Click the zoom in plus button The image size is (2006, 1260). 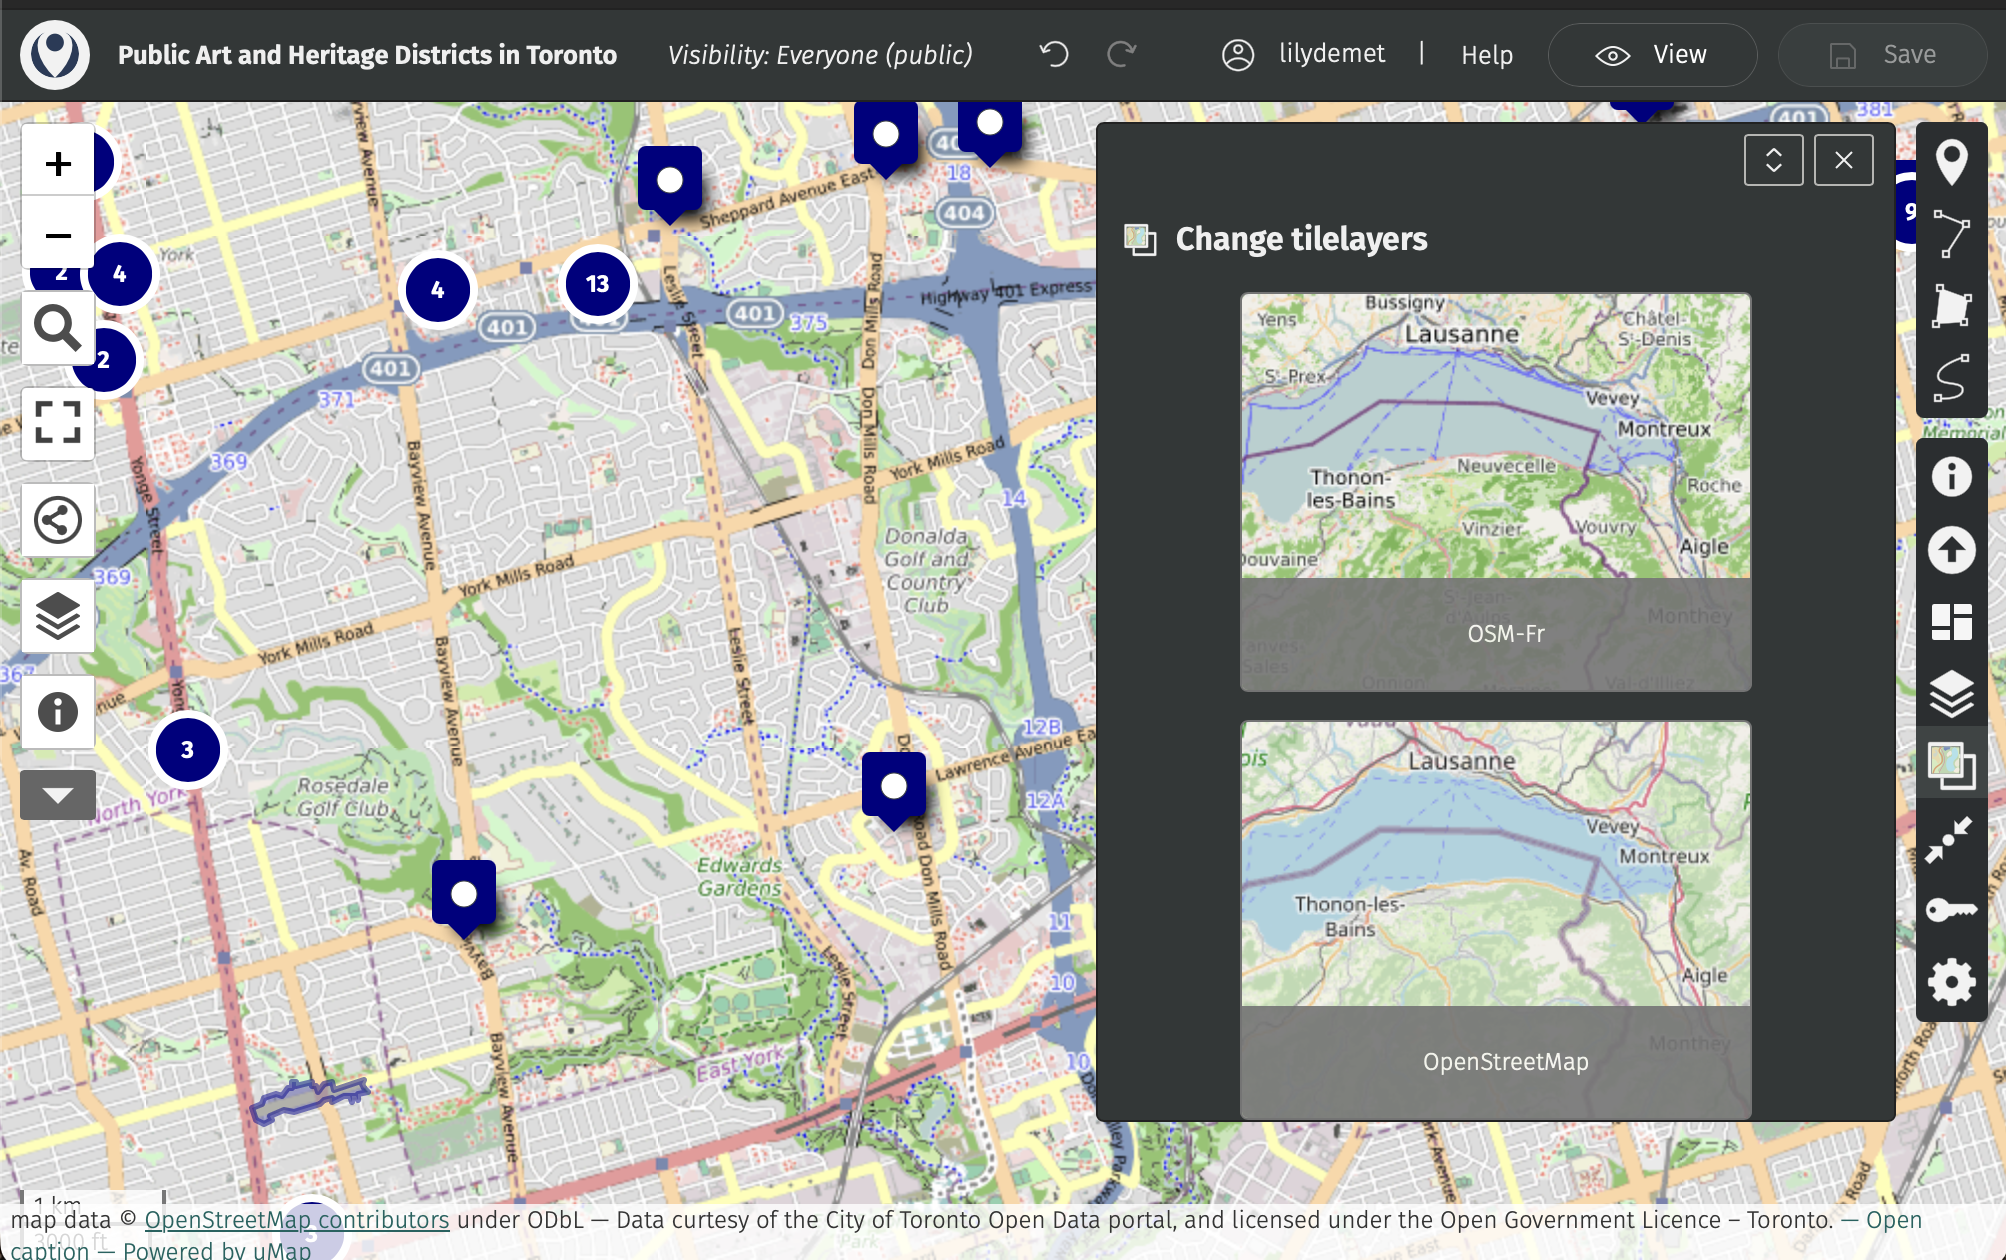pos(58,163)
